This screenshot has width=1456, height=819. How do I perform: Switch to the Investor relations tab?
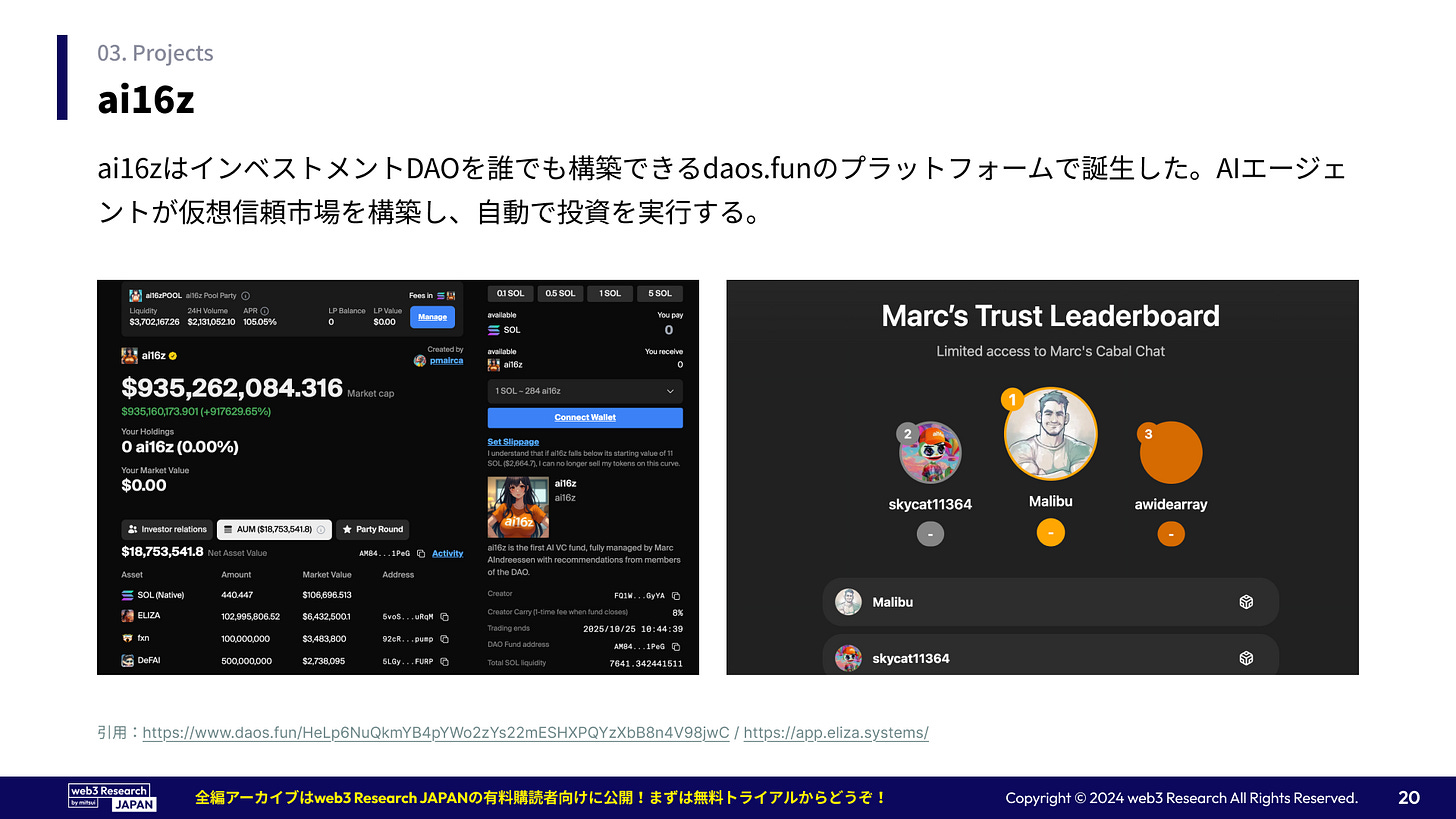(169, 529)
